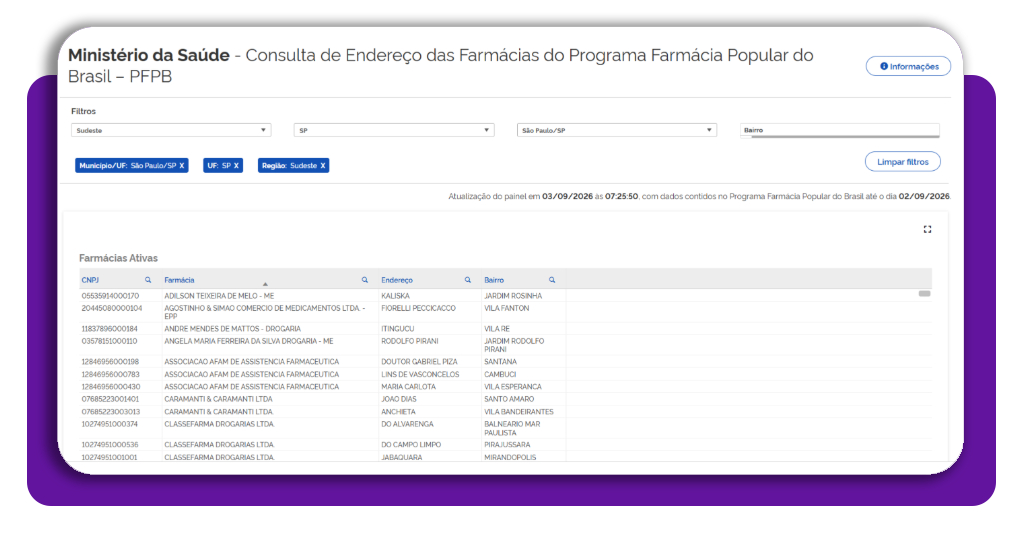This screenshot has width=1024, height=536.
Task: Click the search icon in CNPJ column
Action: pos(148,280)
